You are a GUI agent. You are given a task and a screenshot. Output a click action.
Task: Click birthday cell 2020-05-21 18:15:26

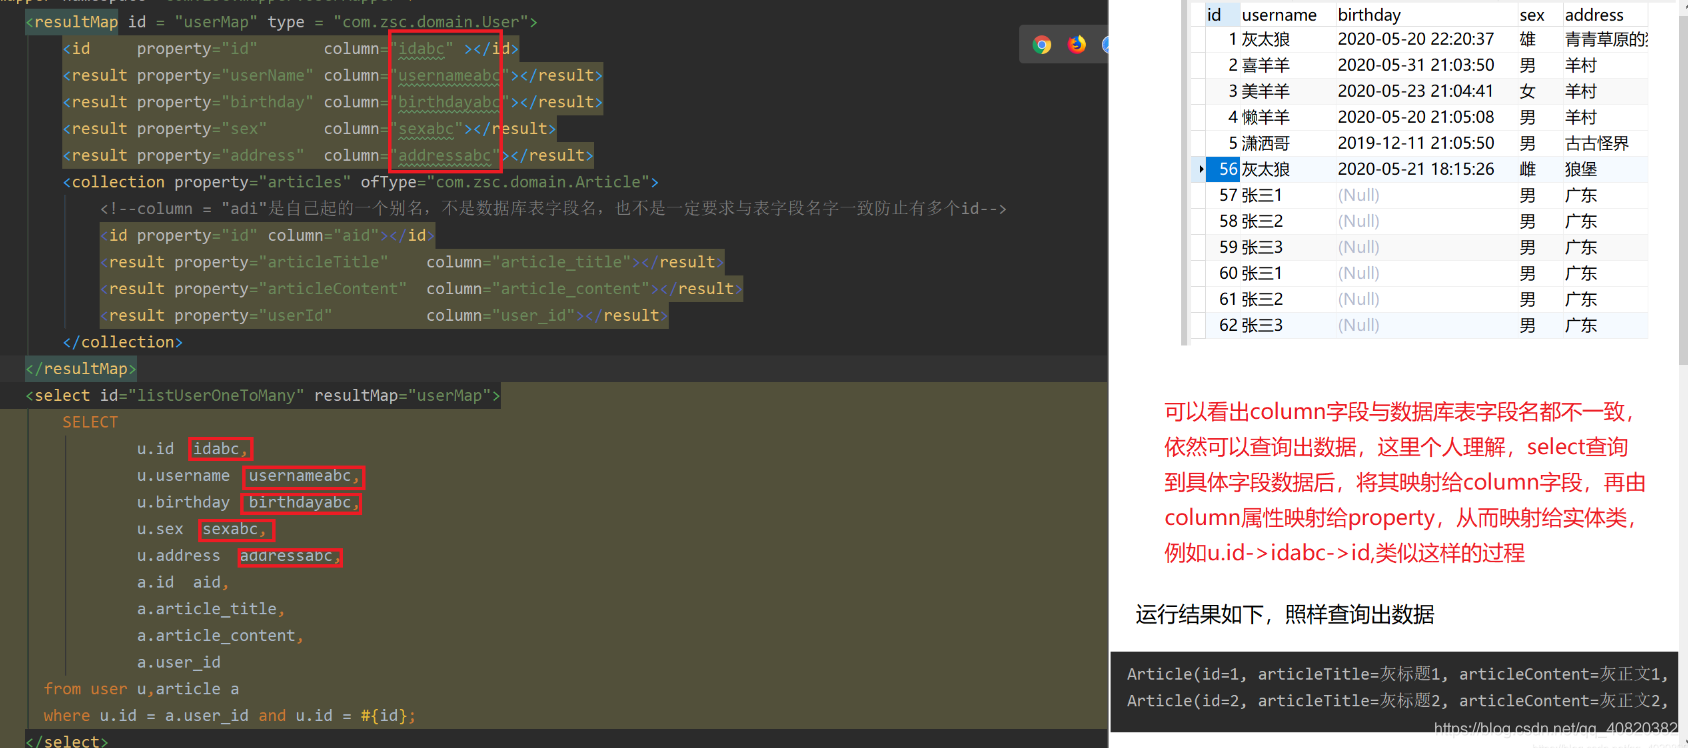point(1416,169)
